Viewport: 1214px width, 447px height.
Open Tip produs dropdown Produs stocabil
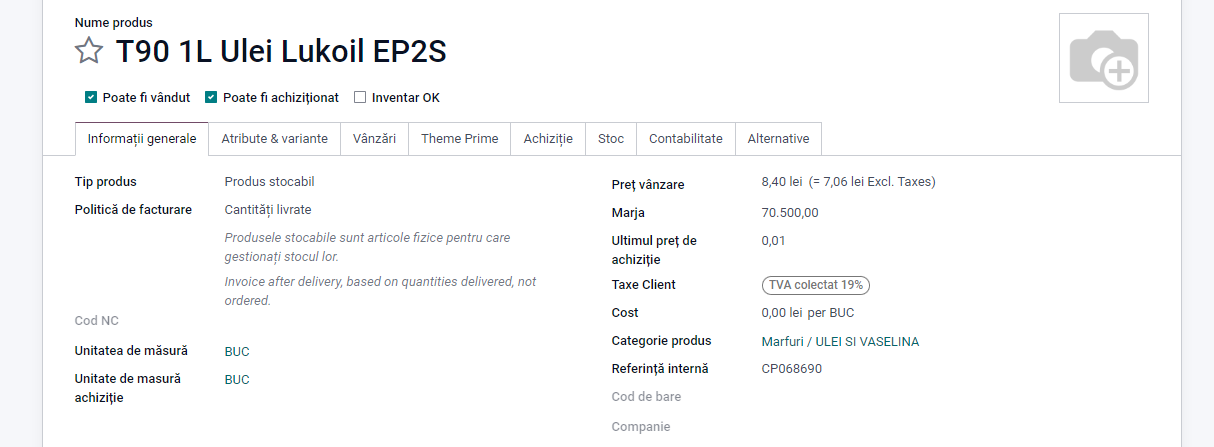[x=269, y=182]
